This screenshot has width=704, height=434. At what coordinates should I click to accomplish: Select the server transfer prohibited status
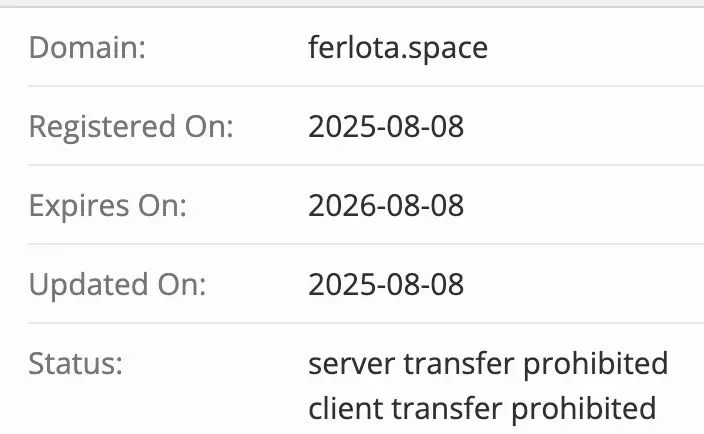coord(488,363)
